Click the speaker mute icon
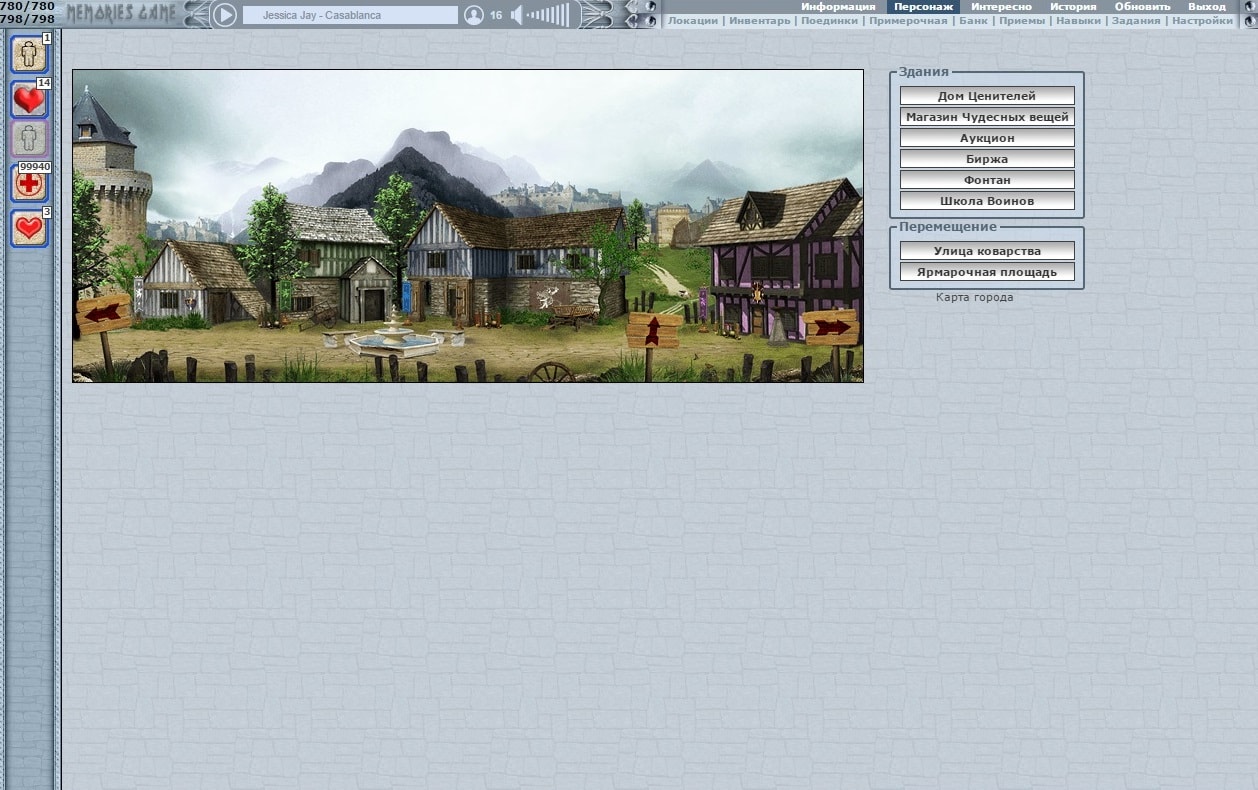The height and width of the screenshot is (790, 1258). click(x=516, y=15)
